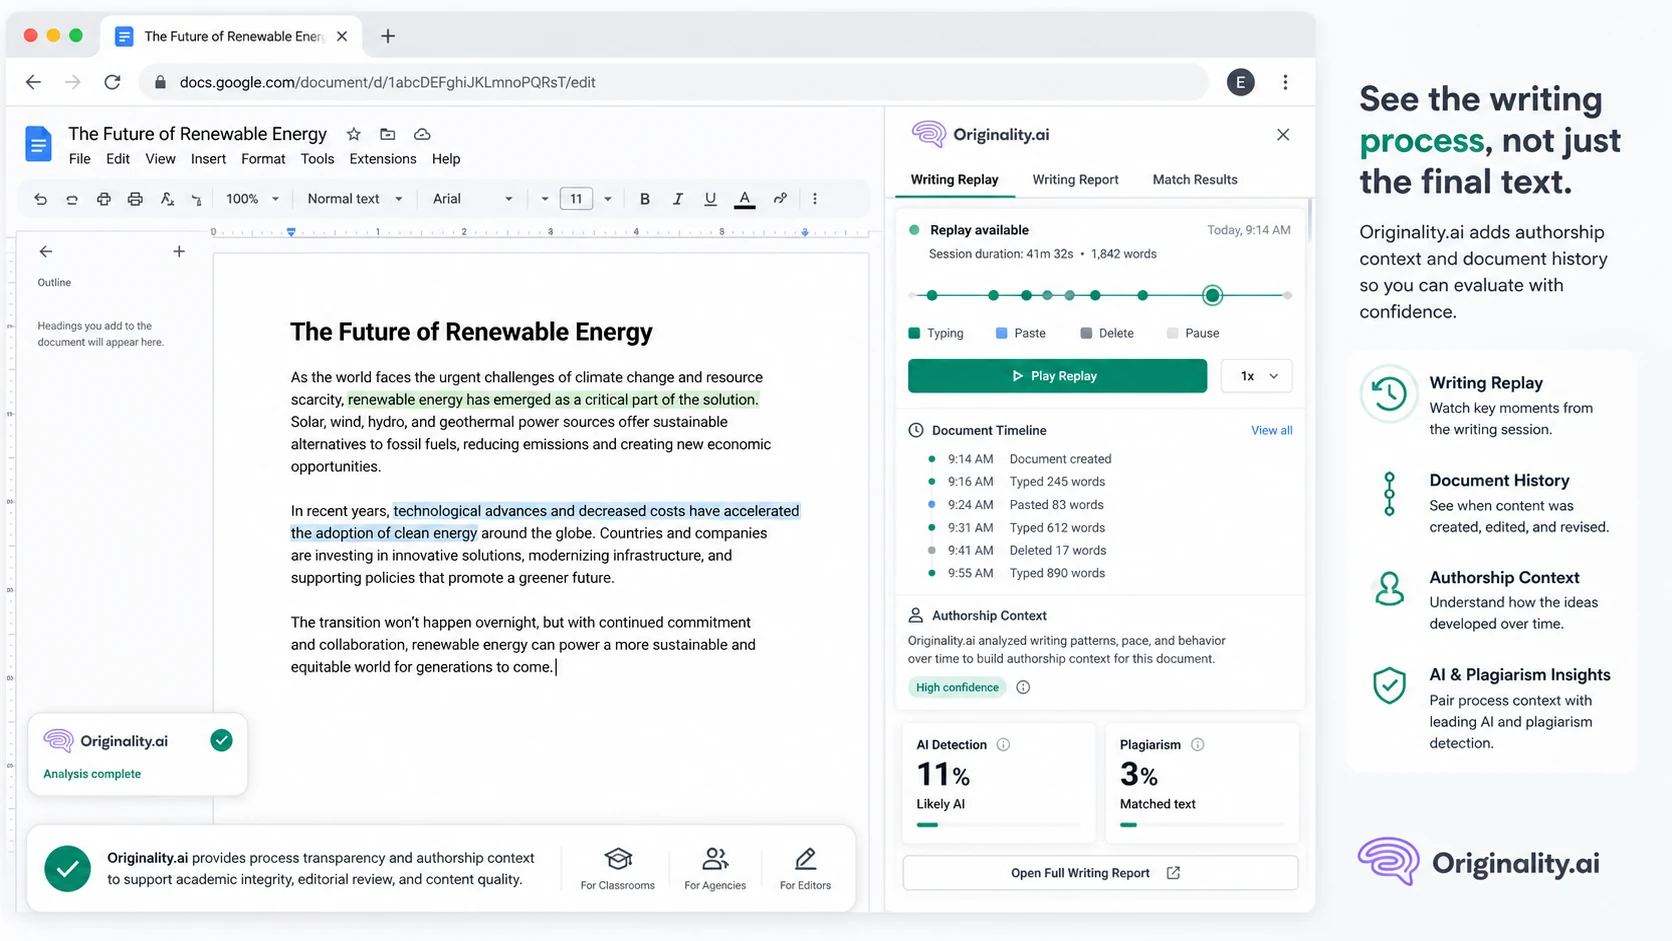Viewport: 1672px width, 941px height.
Task: Activate the paint format tool
Action: coord(197,199)
